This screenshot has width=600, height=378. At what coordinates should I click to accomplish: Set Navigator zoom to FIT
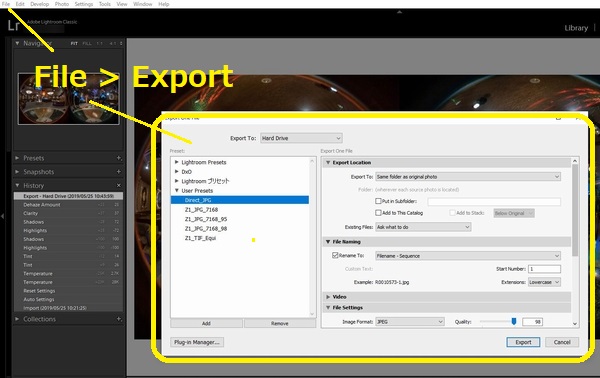pos(74,44)
